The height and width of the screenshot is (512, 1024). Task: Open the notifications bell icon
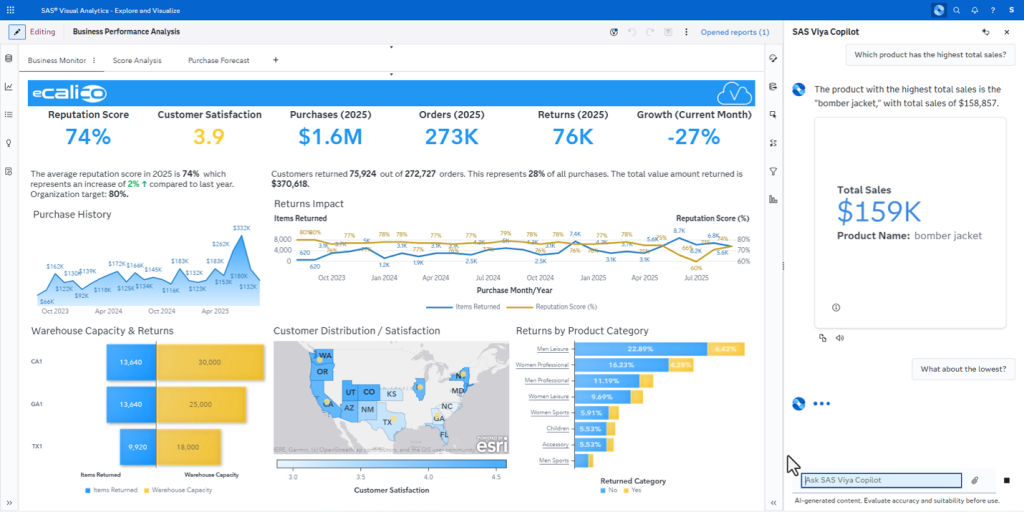pos(974,10)
